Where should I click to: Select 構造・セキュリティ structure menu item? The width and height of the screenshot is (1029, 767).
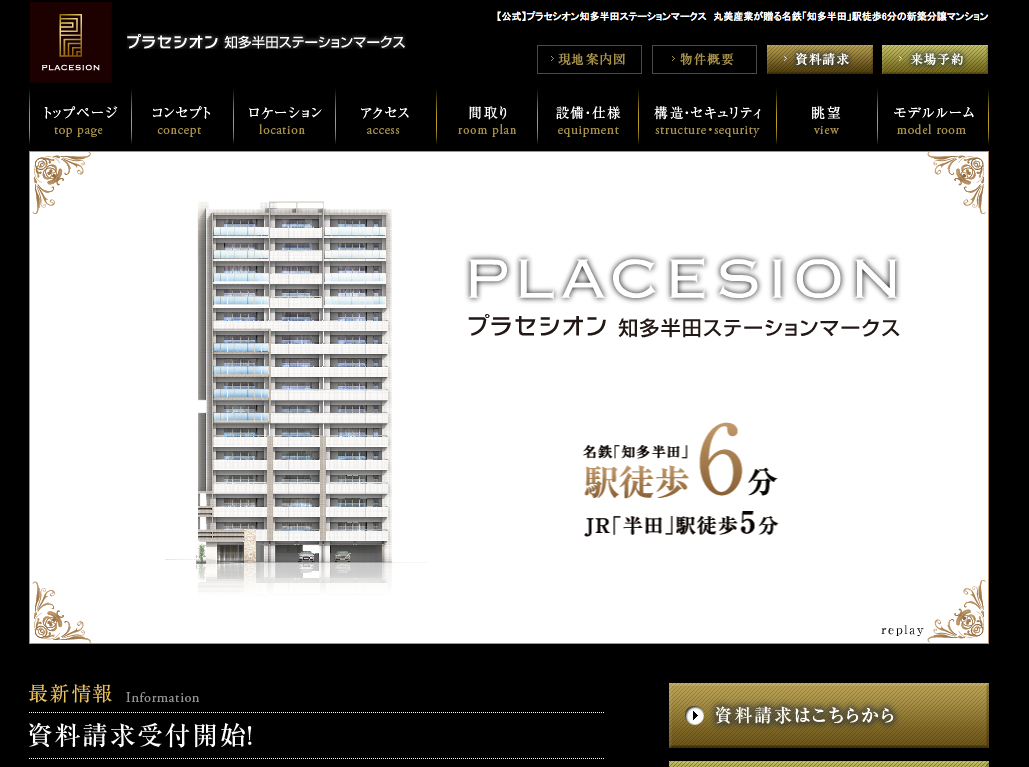pyautogui.click(x=707, y=120)
